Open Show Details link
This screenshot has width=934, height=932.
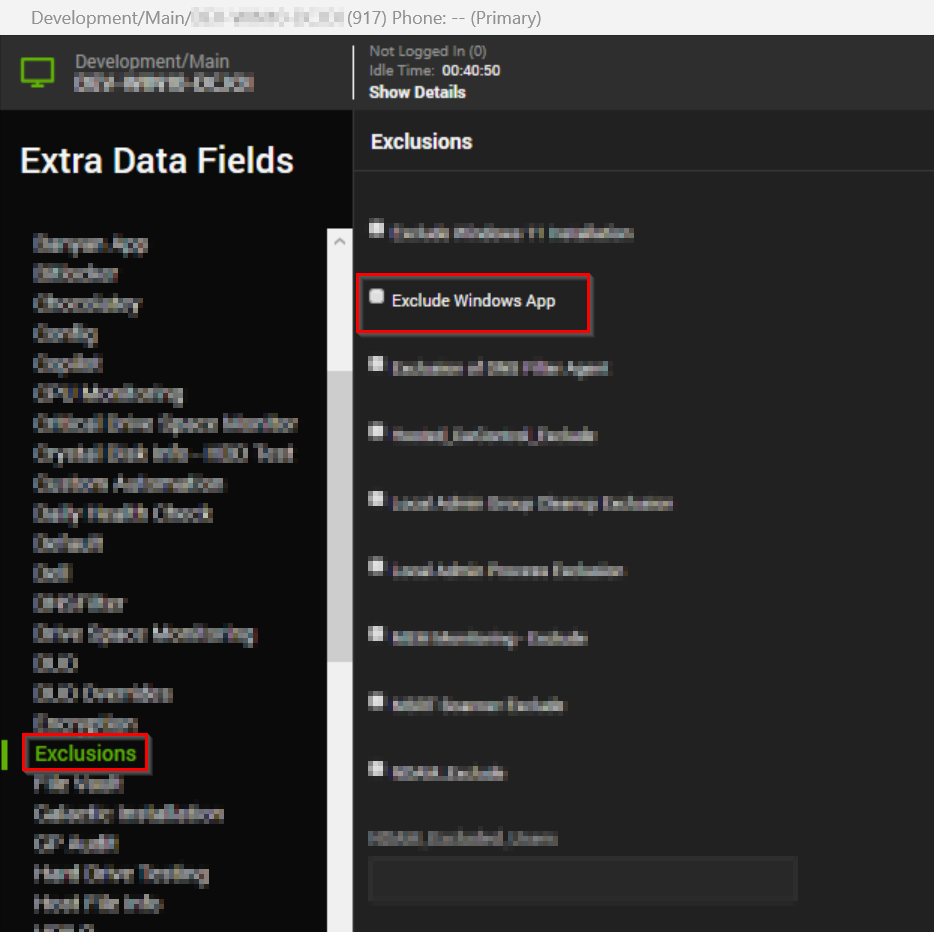417,92
